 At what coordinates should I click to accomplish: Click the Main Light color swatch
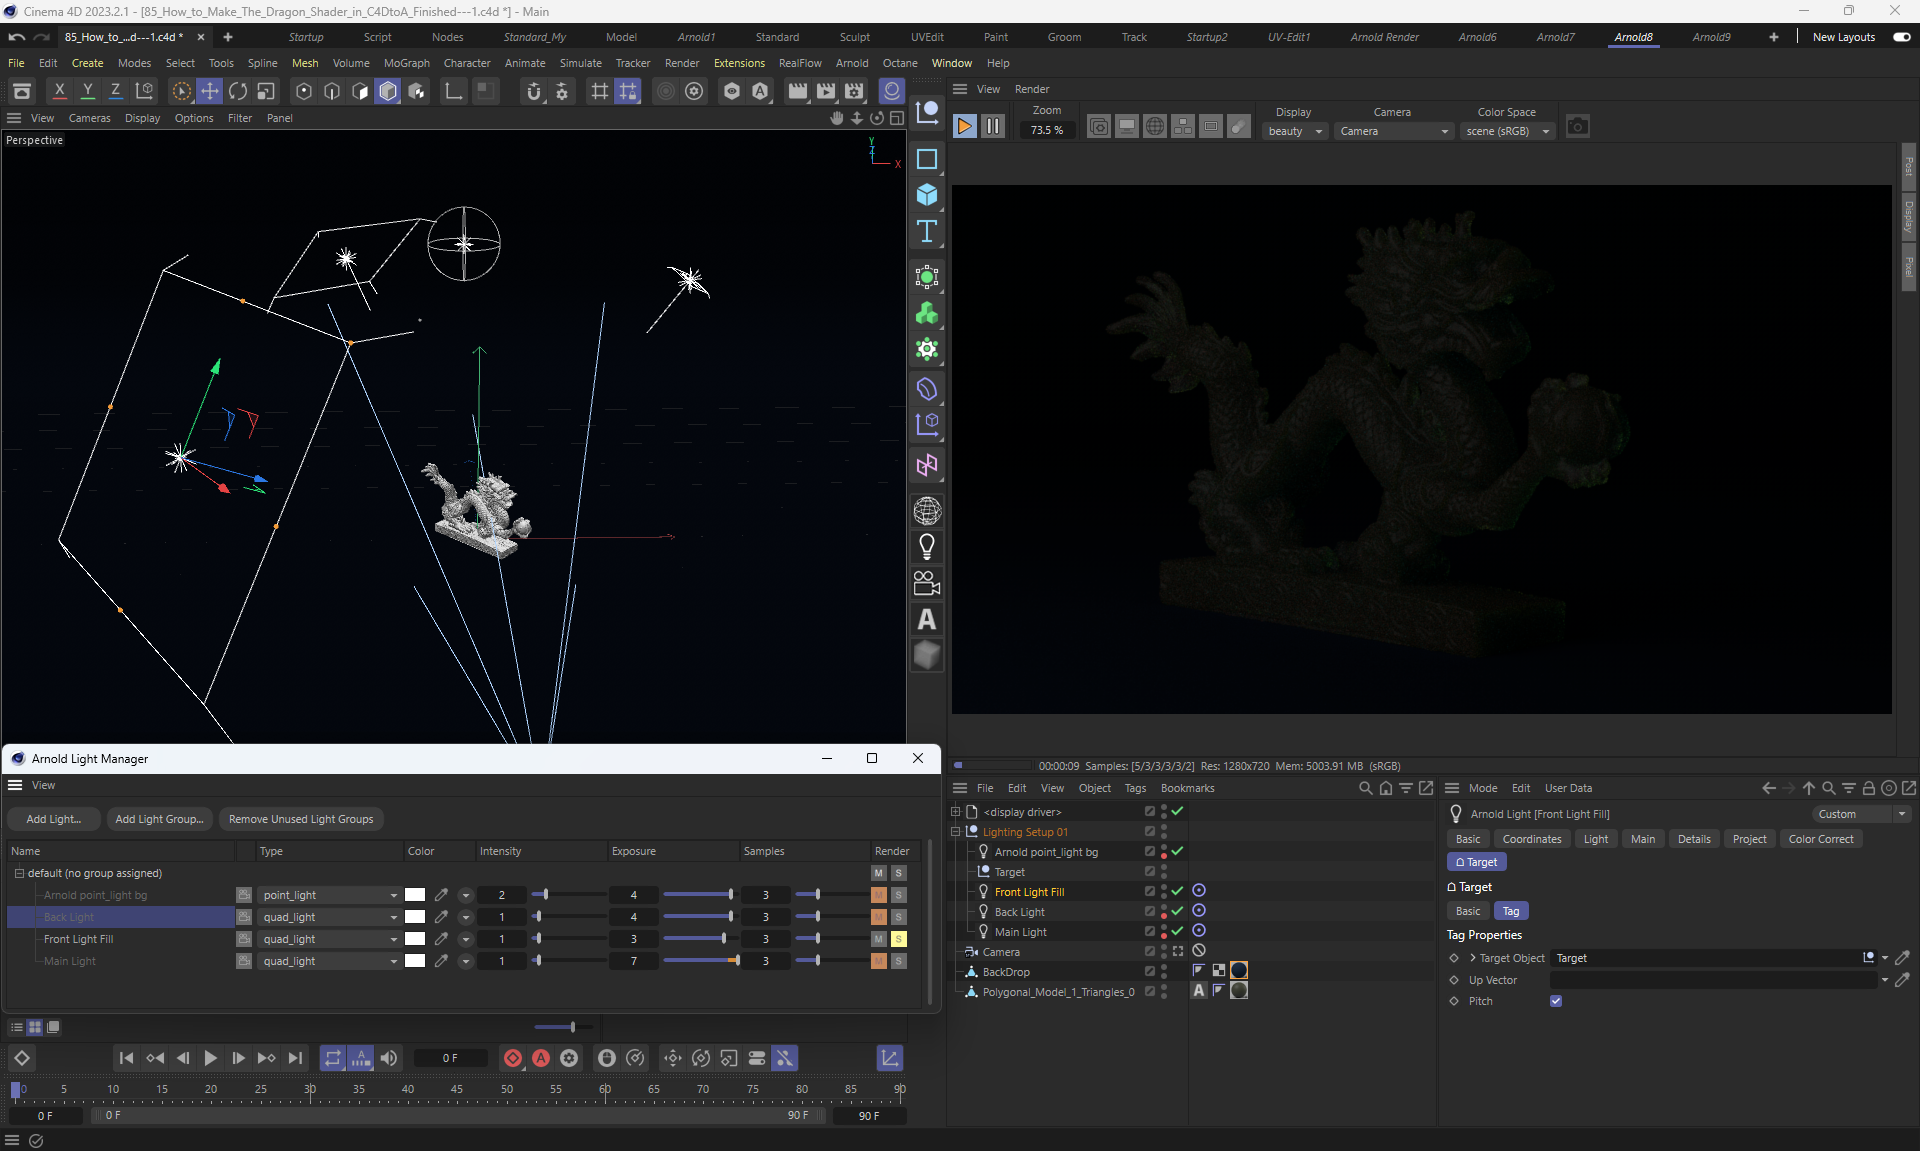coord(415,961)
